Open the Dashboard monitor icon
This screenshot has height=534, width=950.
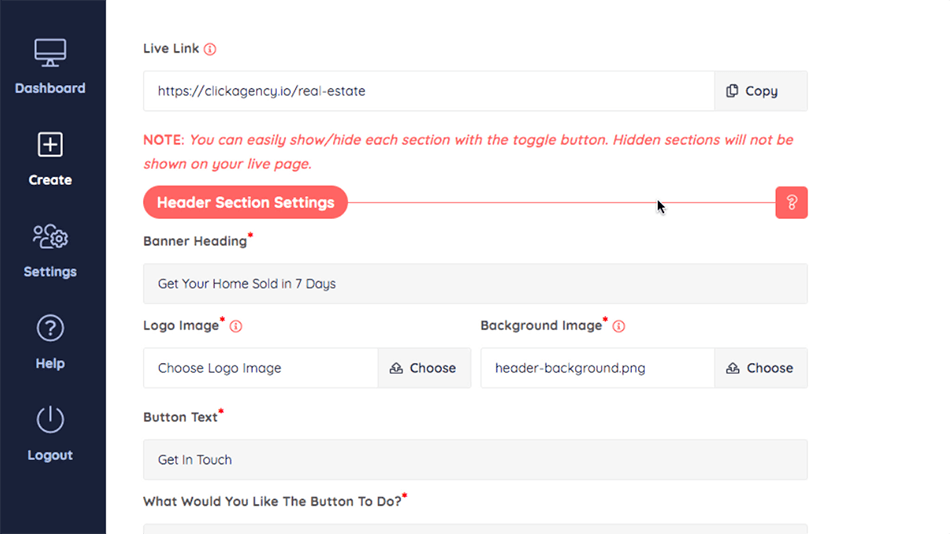coord(50,53)
